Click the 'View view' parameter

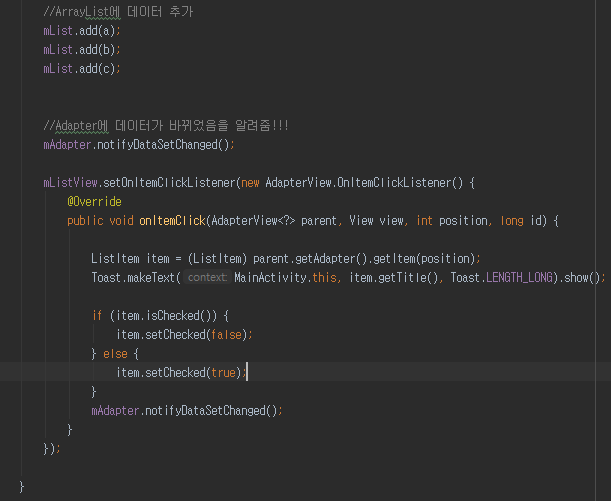tap(376, 221)
